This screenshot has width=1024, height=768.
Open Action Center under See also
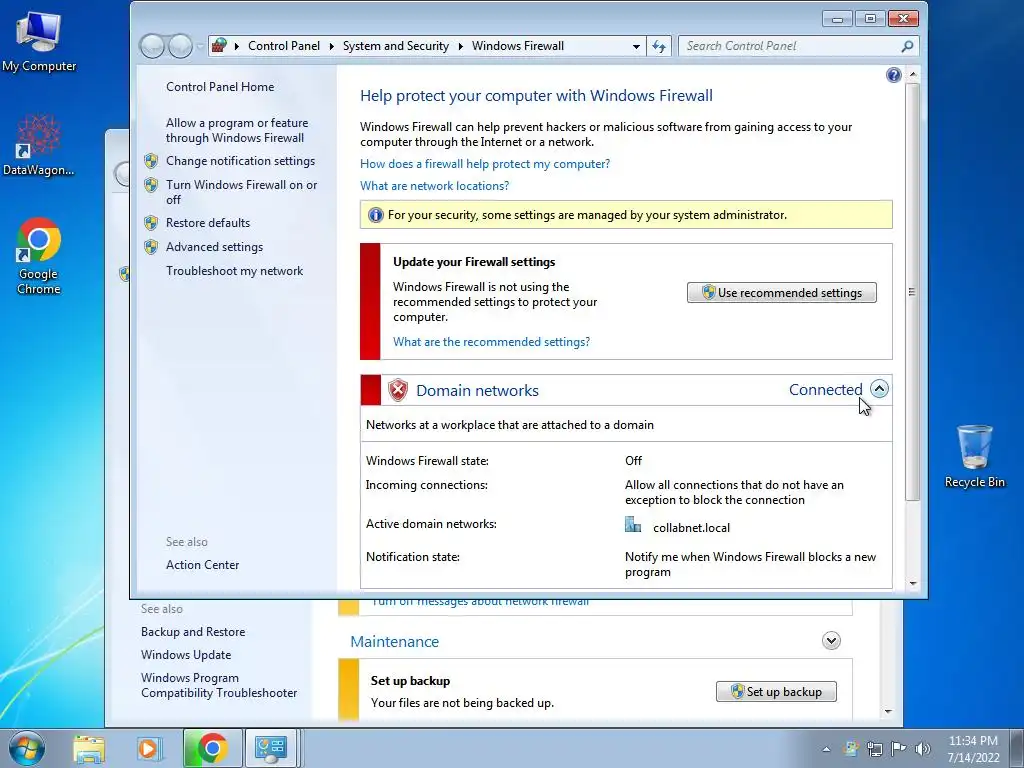(x=202, y=565)
